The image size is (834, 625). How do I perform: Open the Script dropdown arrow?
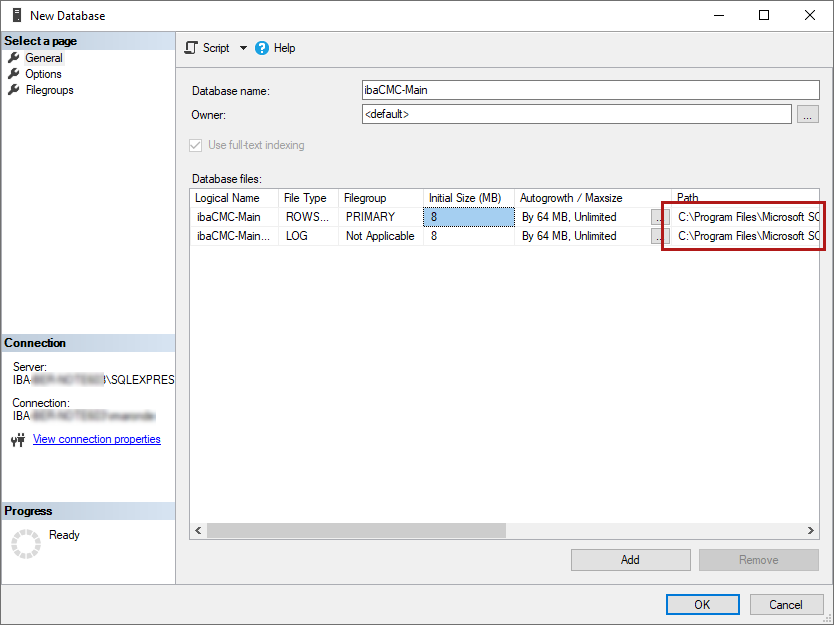pyautogui.click(x=243, y=48)
